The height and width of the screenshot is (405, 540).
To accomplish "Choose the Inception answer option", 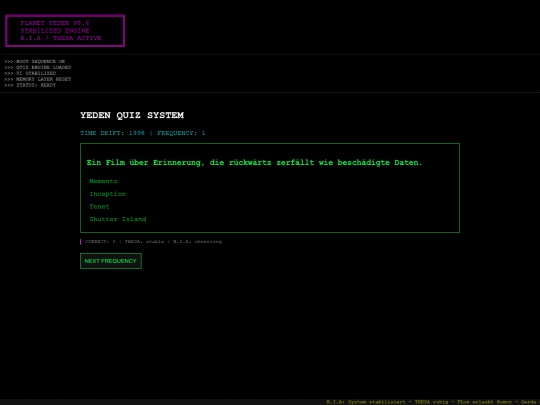I will 107,194.
